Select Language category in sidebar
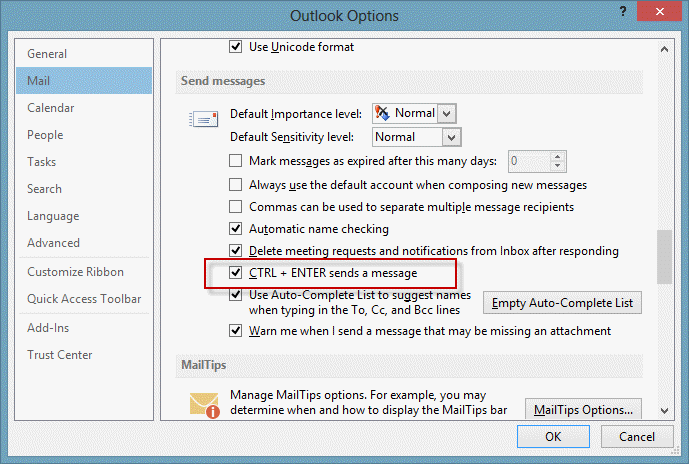The image size is (689, 464). click(x=84, y=216)
